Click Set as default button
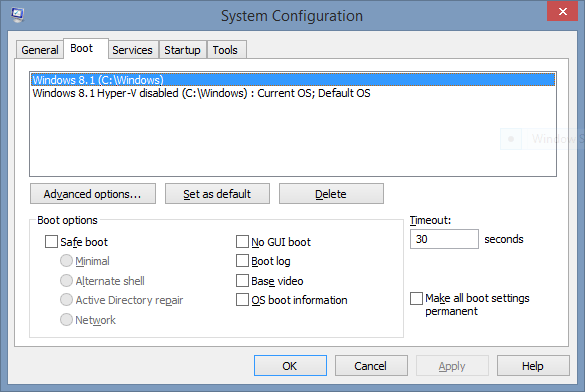This screenshot has height=392, width=585. pos(217,194)
